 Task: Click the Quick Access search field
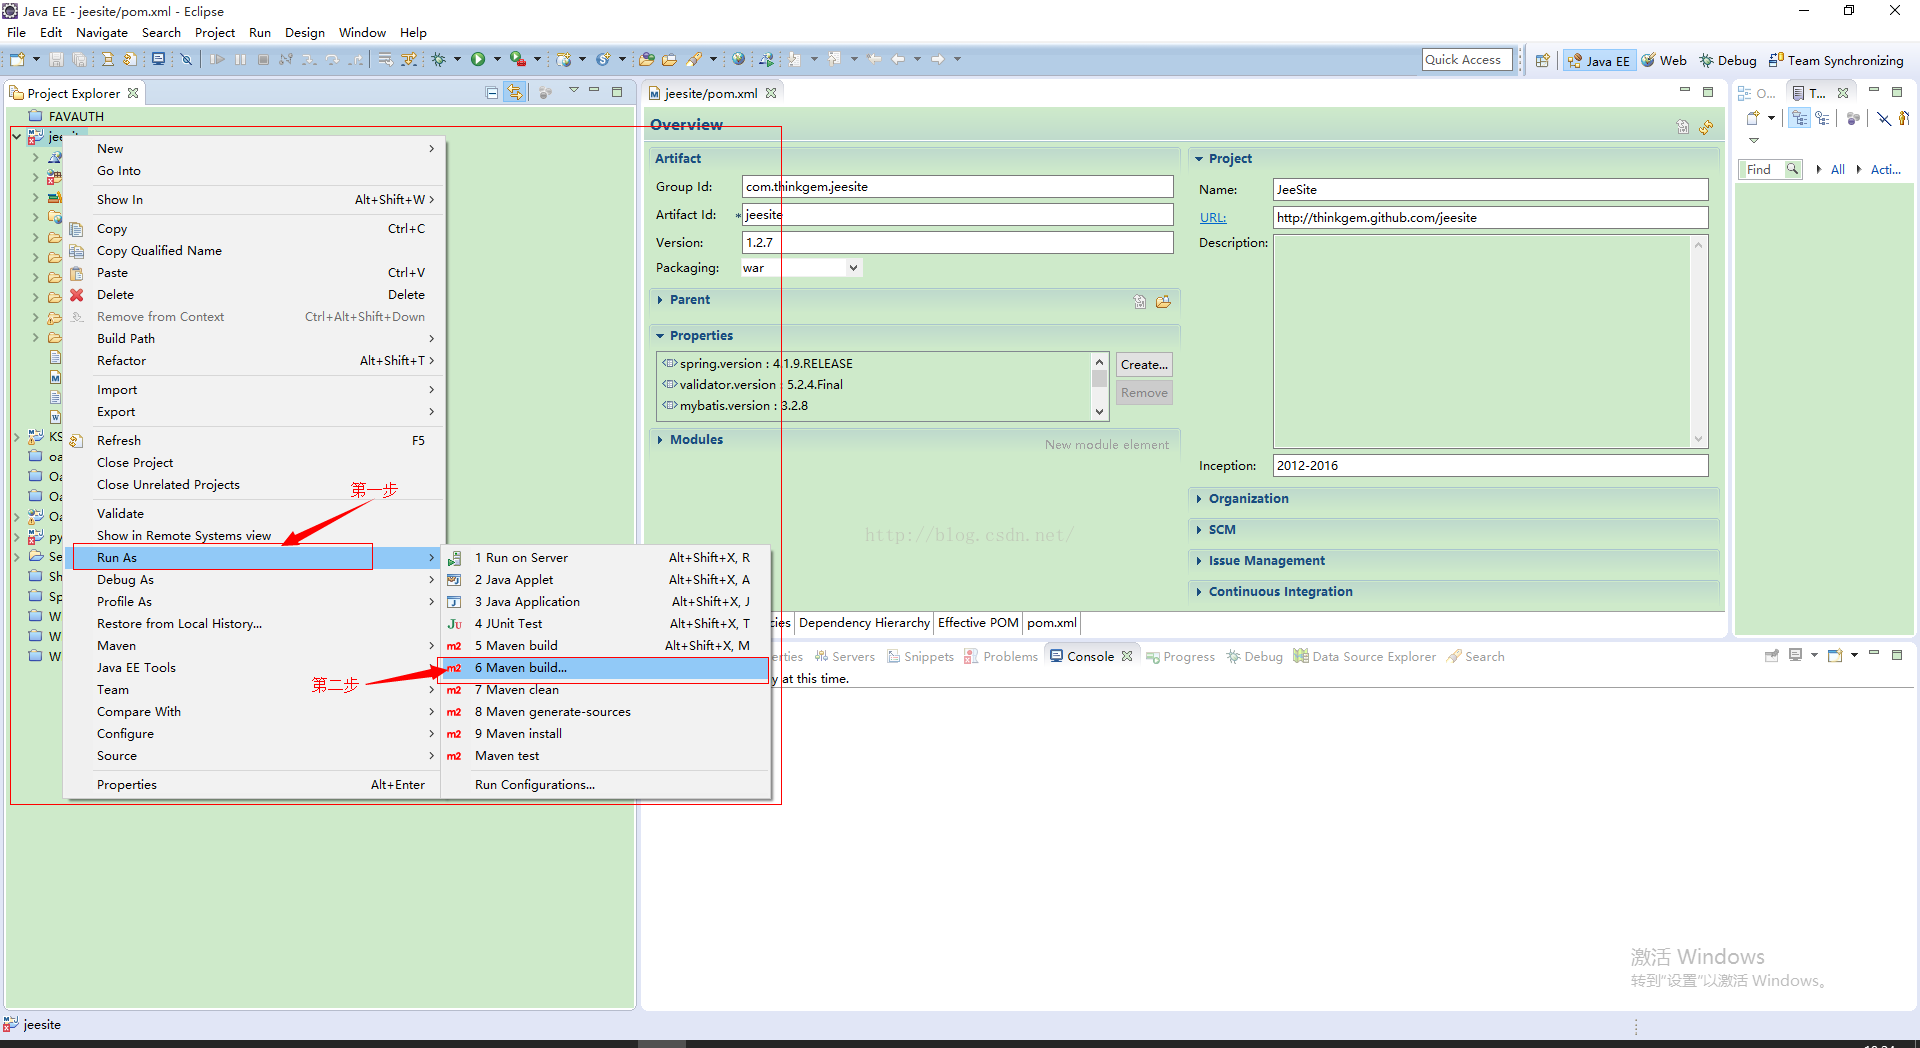[x=1466, y=60]
